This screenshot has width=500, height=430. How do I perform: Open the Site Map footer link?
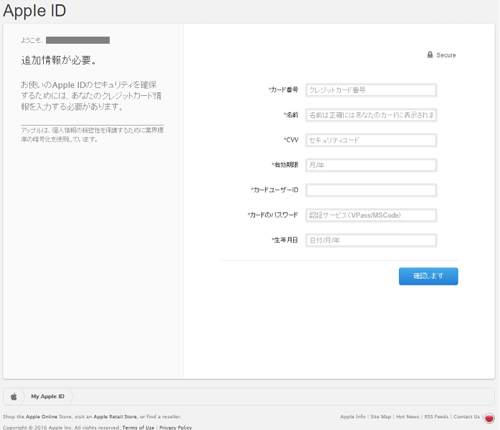tap(380, 417)
